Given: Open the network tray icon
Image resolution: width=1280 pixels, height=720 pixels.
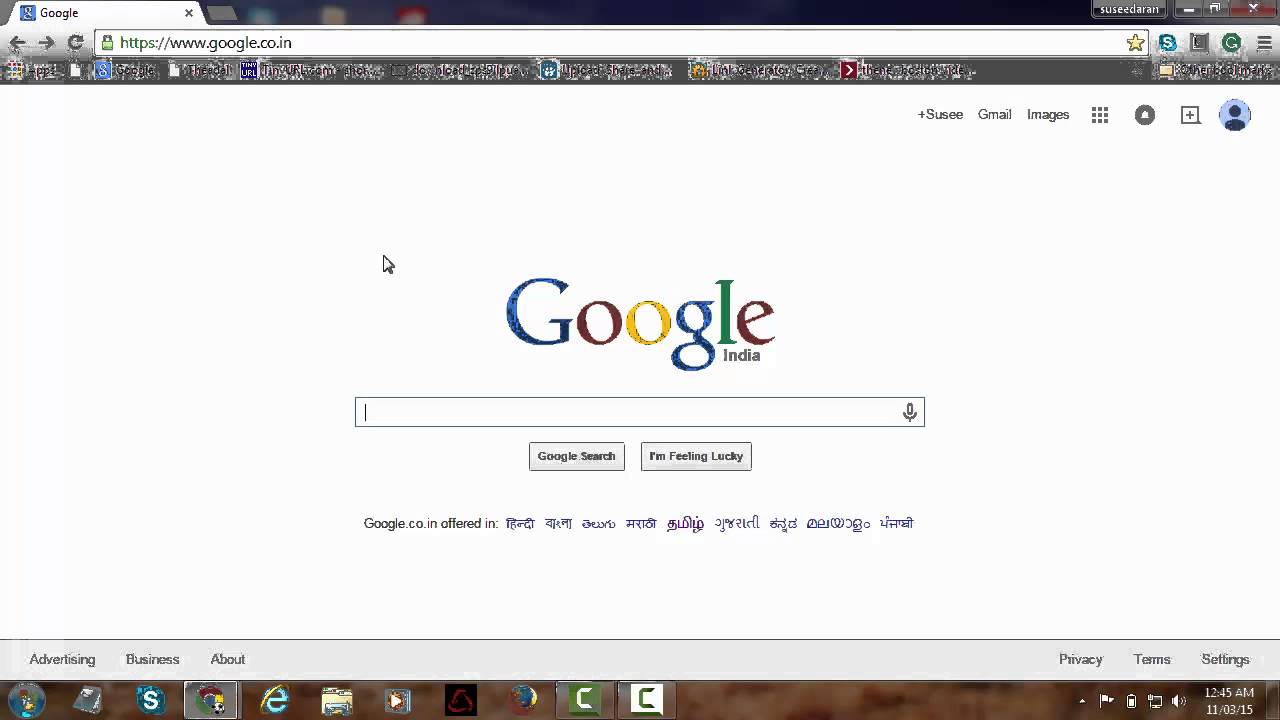Looking at the screenshot, I should point(1155,701).
